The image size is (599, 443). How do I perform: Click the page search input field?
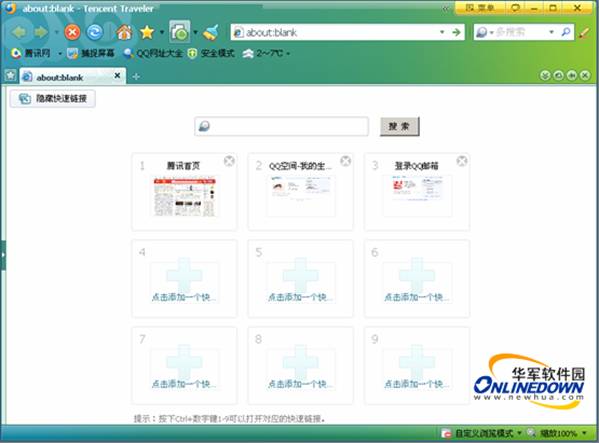(282, 126)
